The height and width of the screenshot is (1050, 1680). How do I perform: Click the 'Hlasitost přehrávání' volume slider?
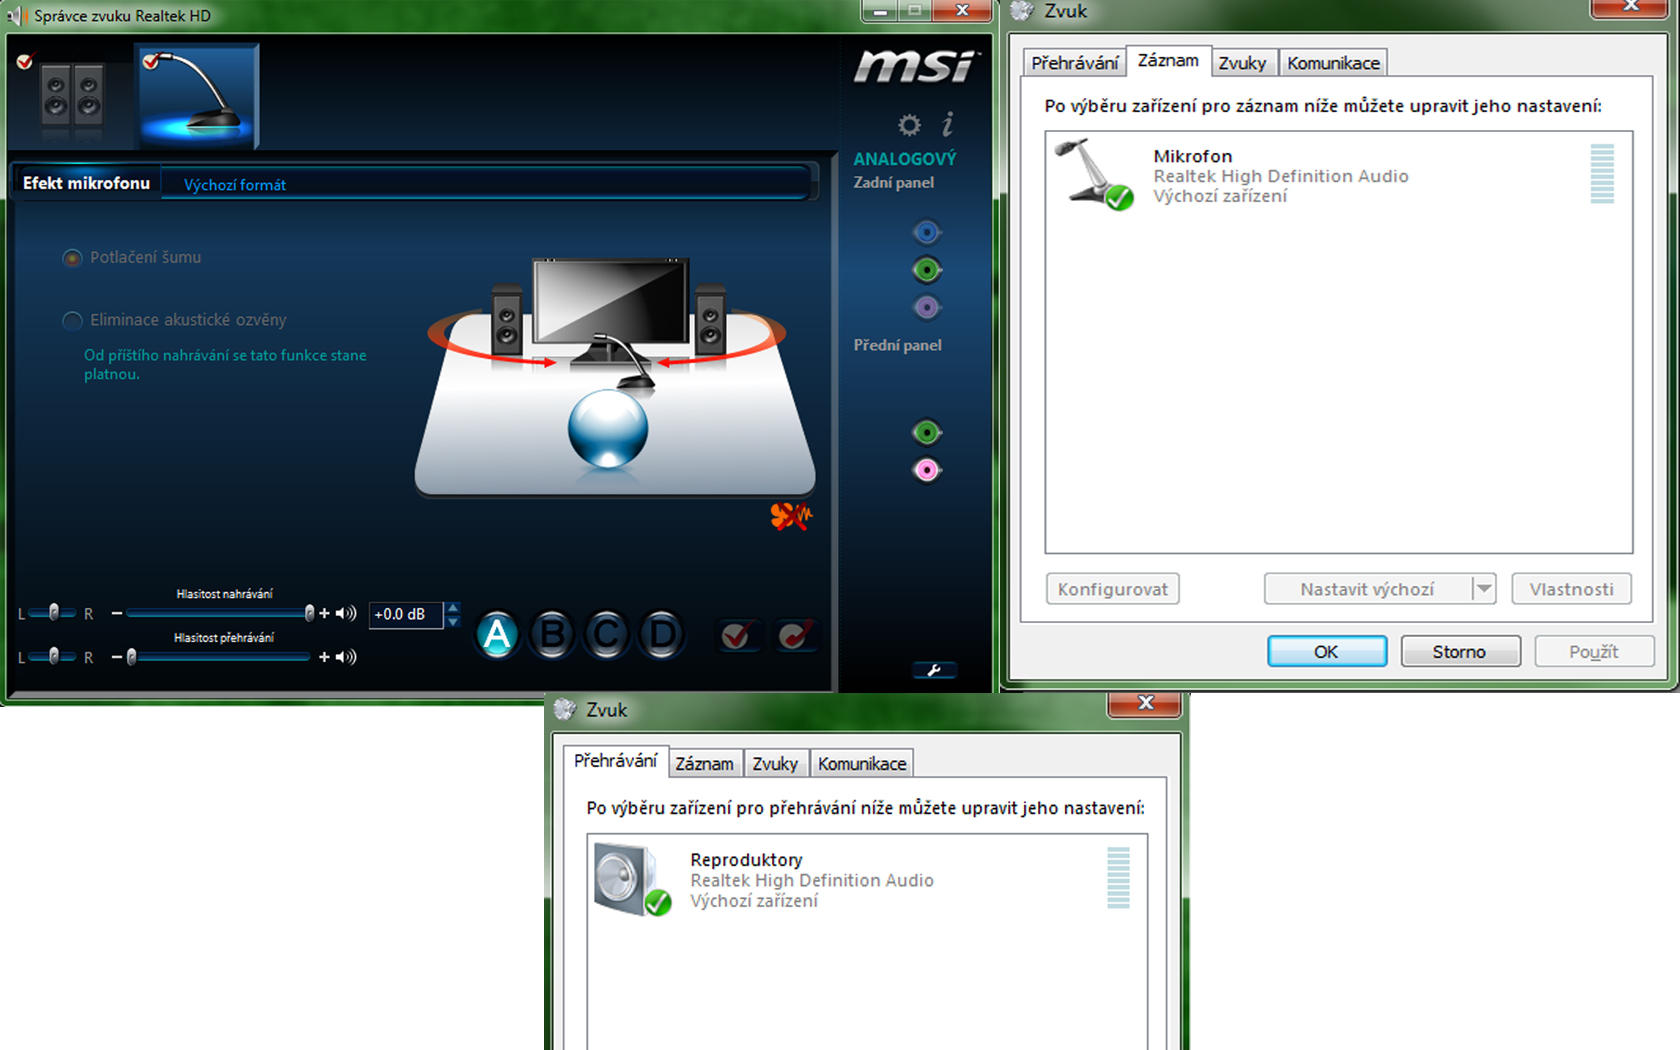[x=220, y=657]
